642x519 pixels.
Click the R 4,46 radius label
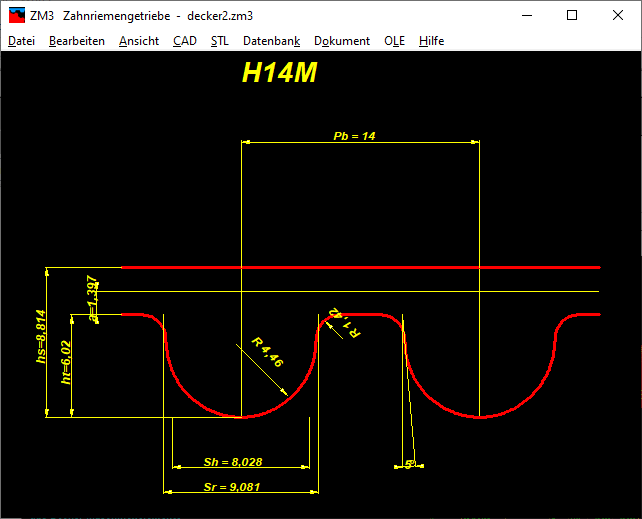[x=268, y=352]
